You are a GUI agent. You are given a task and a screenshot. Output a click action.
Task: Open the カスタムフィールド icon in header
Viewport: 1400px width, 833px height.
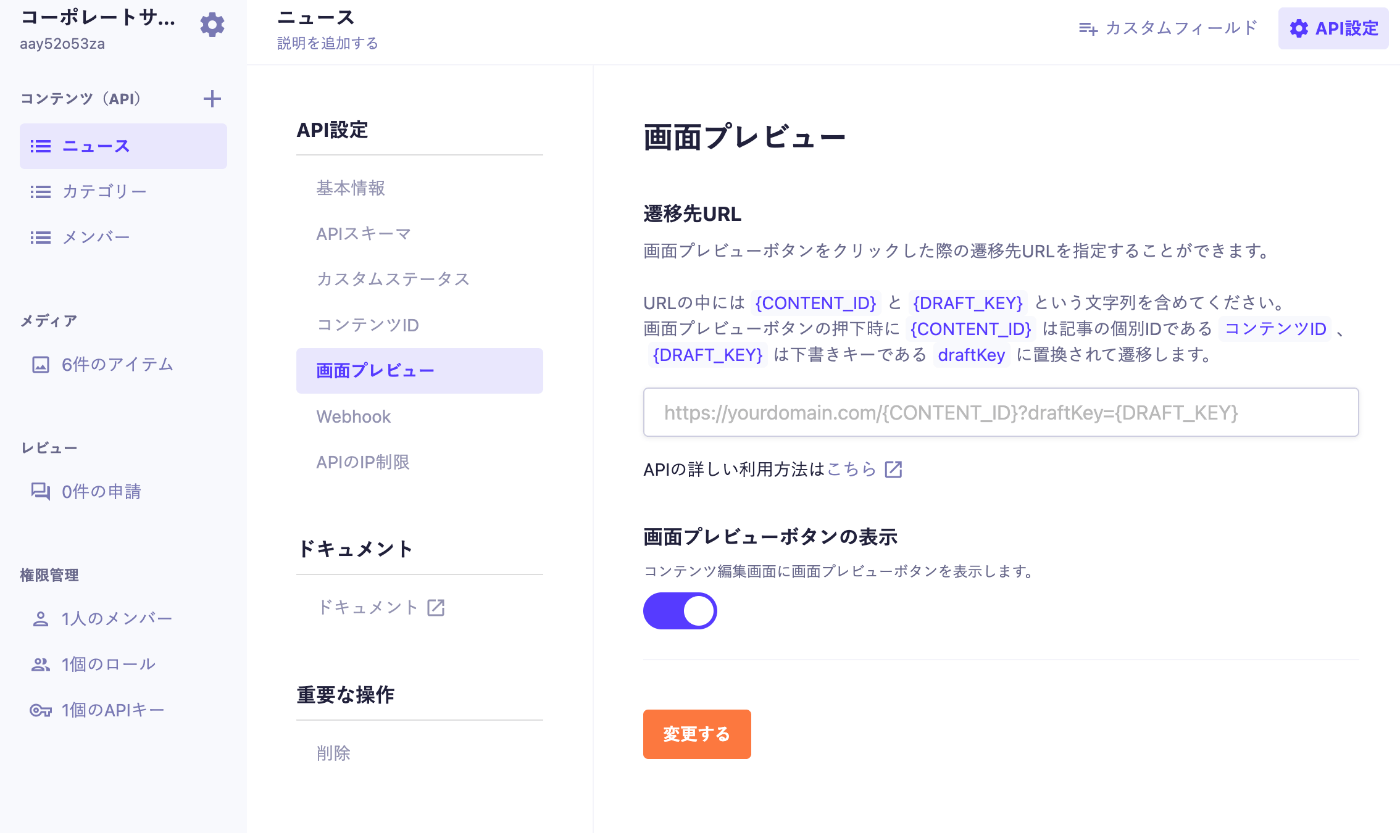click(1087, 28)
